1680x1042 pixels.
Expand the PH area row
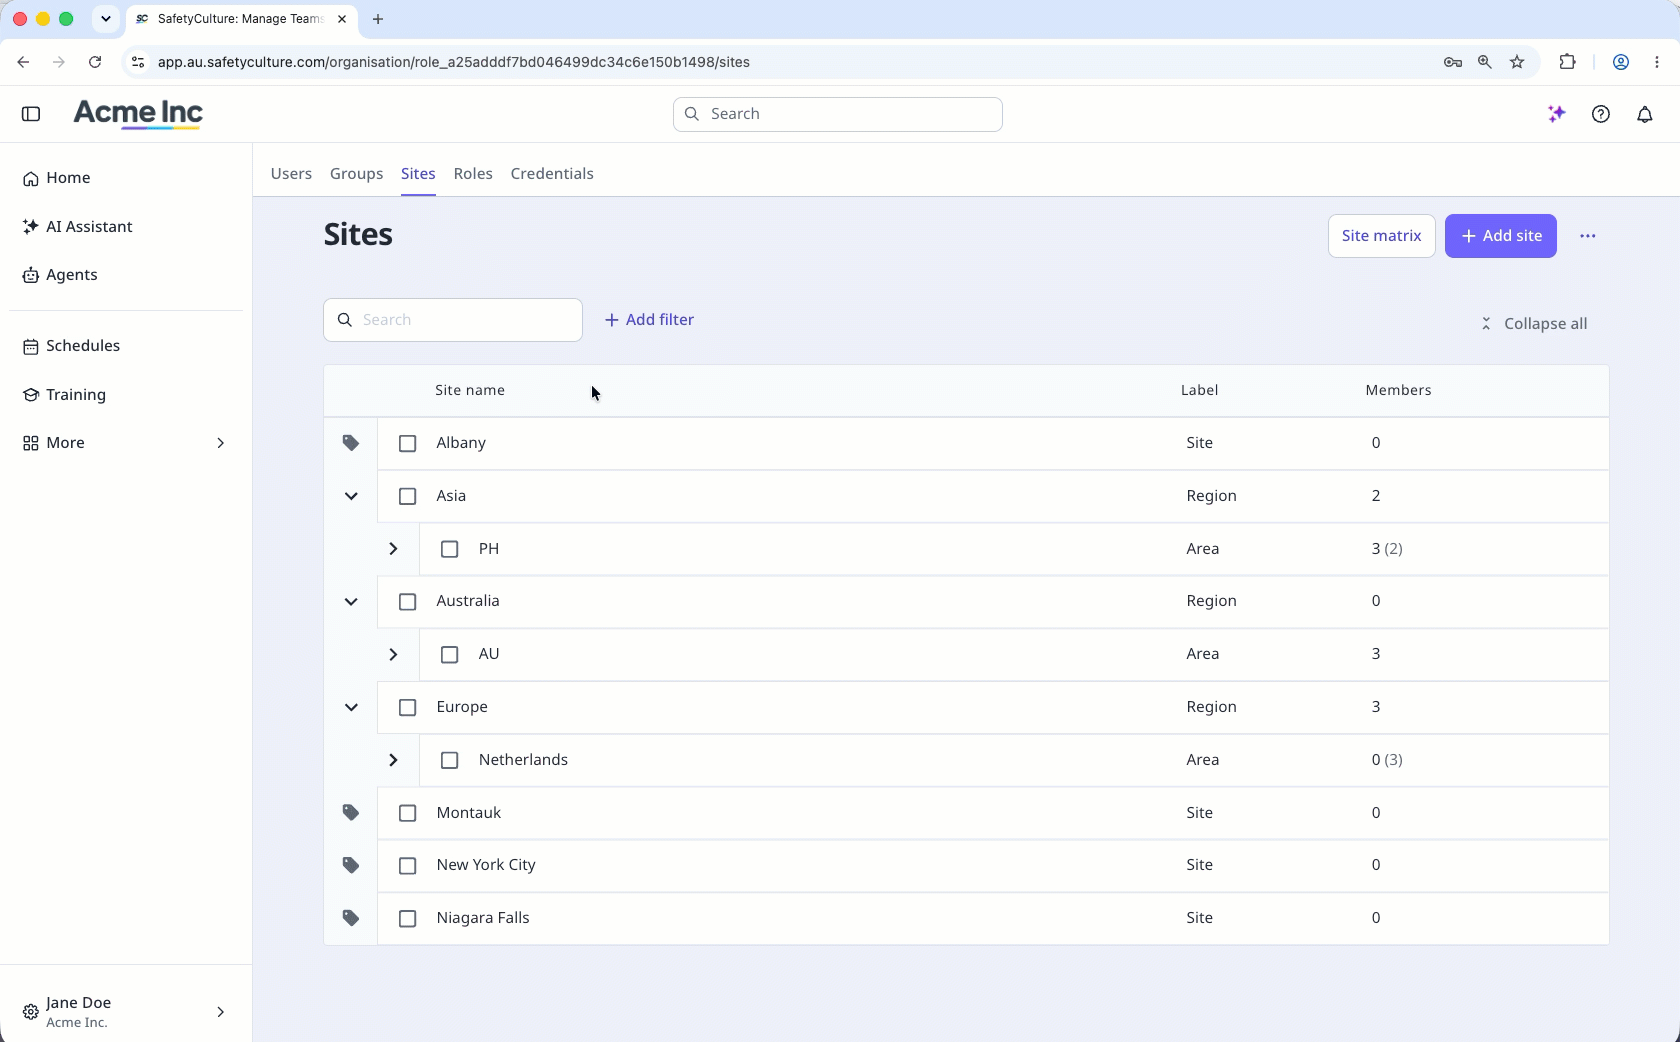tap(393, 549)
